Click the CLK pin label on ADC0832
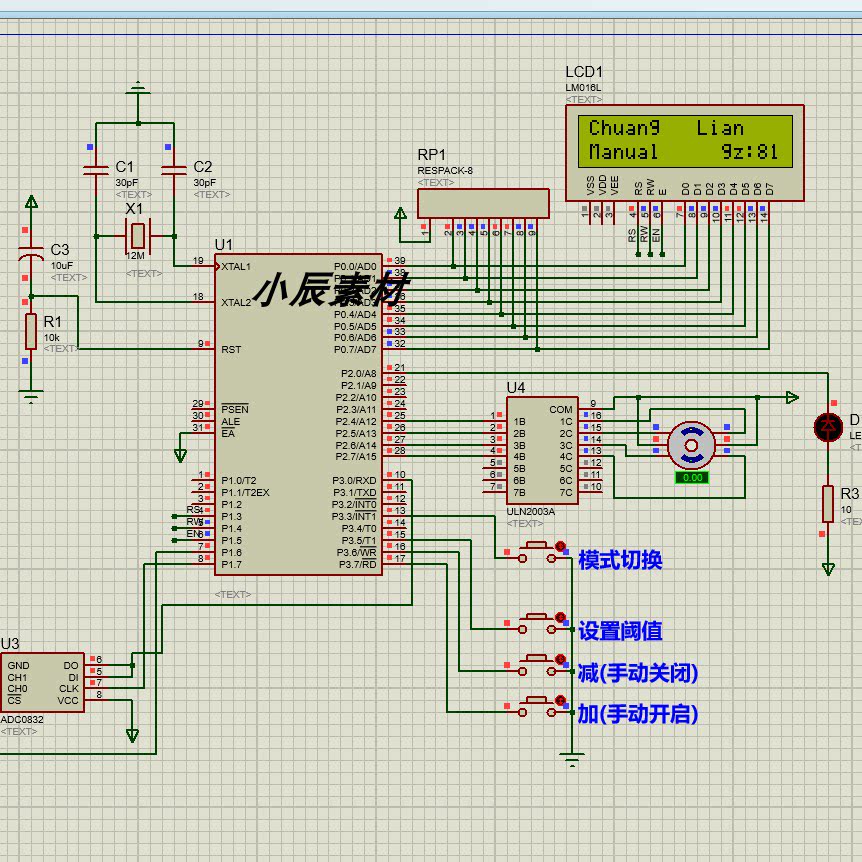This screenshot has height=862, width=862. click(69, 689)
